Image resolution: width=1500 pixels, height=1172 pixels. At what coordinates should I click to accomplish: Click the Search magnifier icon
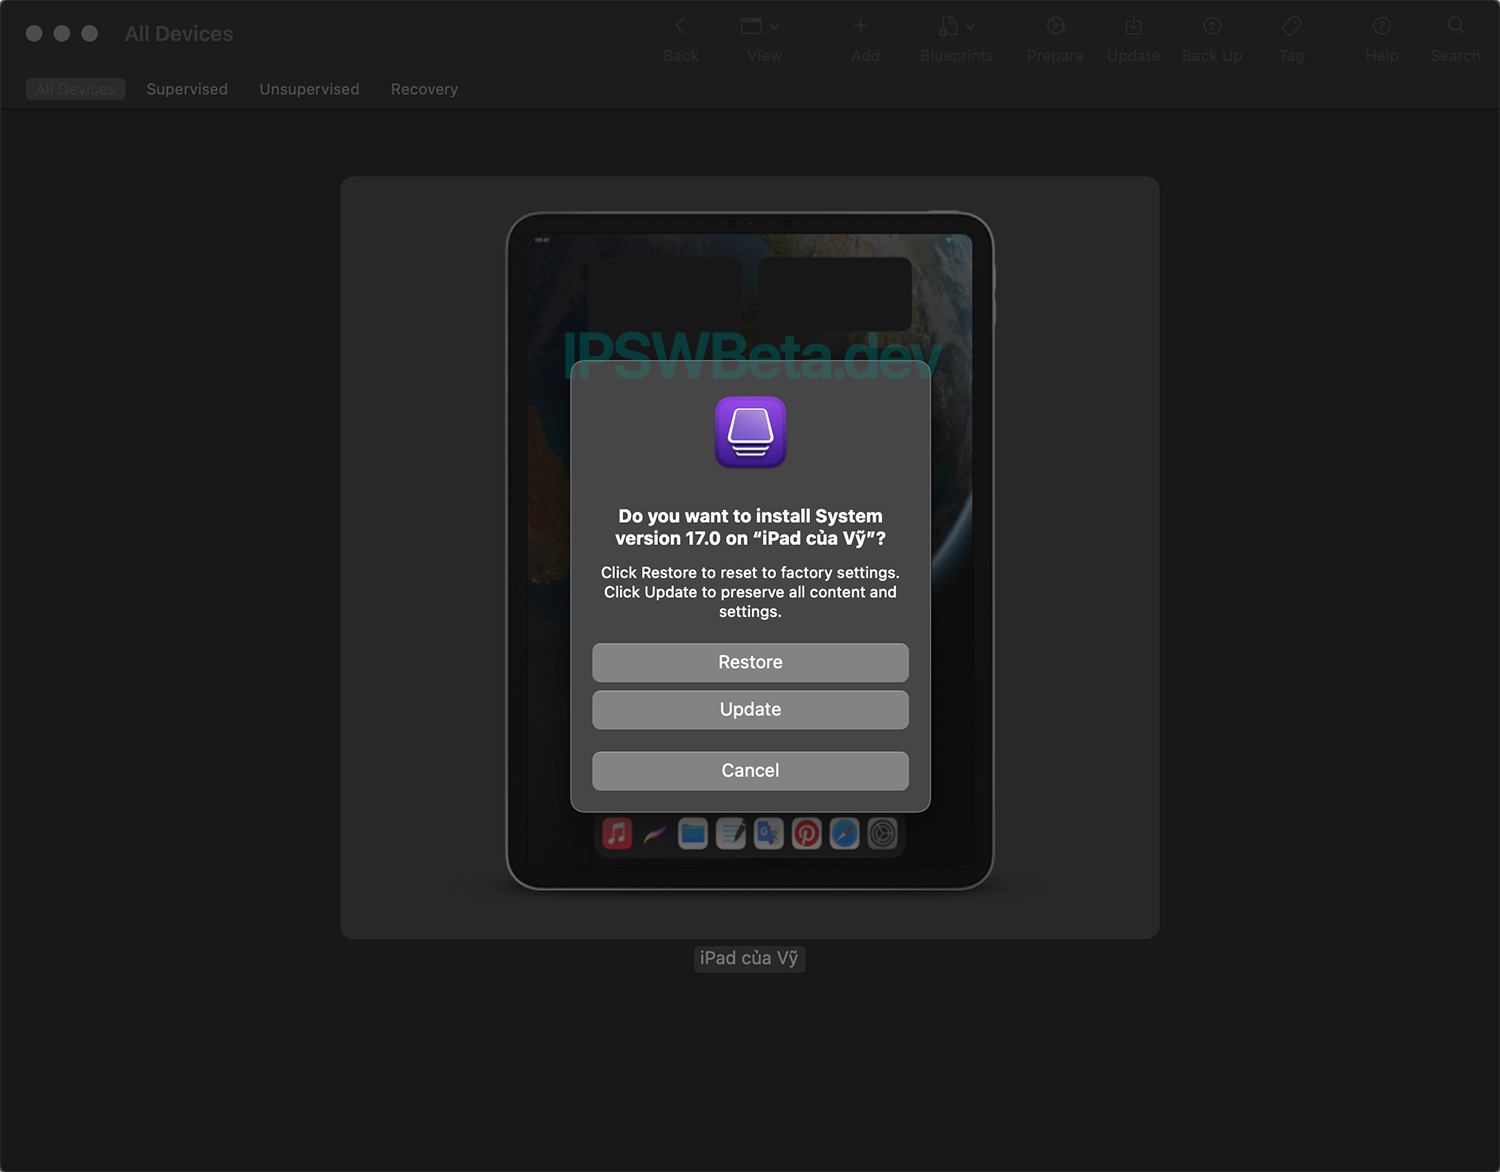click(x=1456, y=27)
